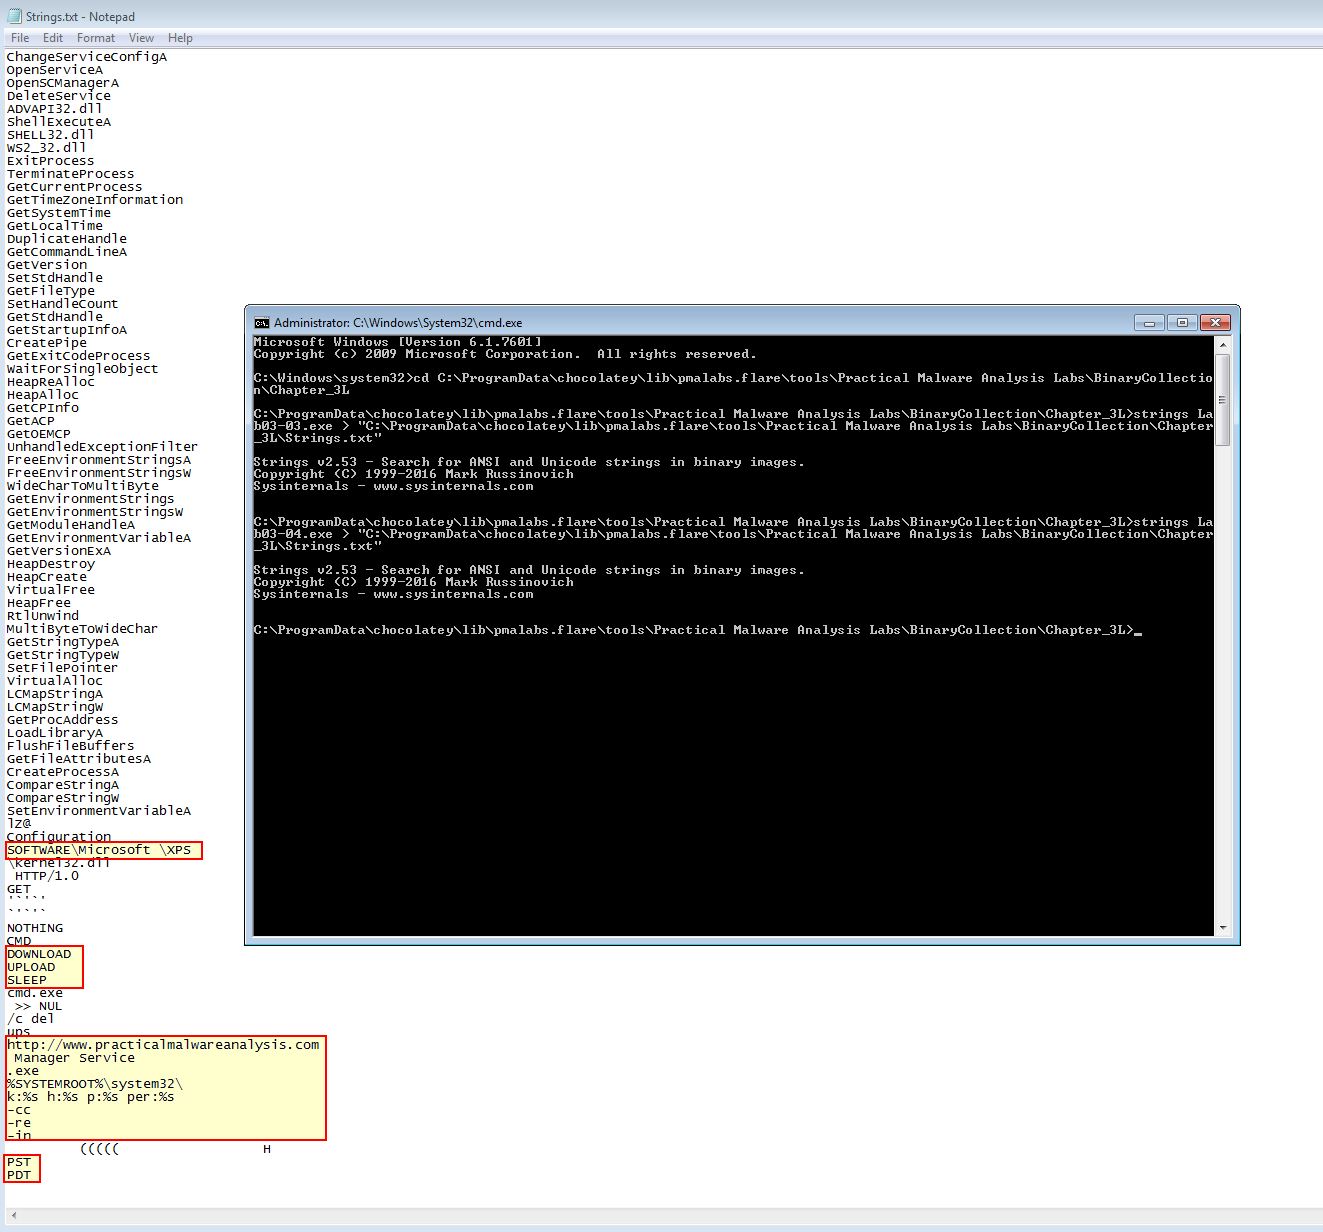Screen dimensions: 1323x1232
Task: Click the OpenSCManagerA line
Action: [x=63, y=83]
